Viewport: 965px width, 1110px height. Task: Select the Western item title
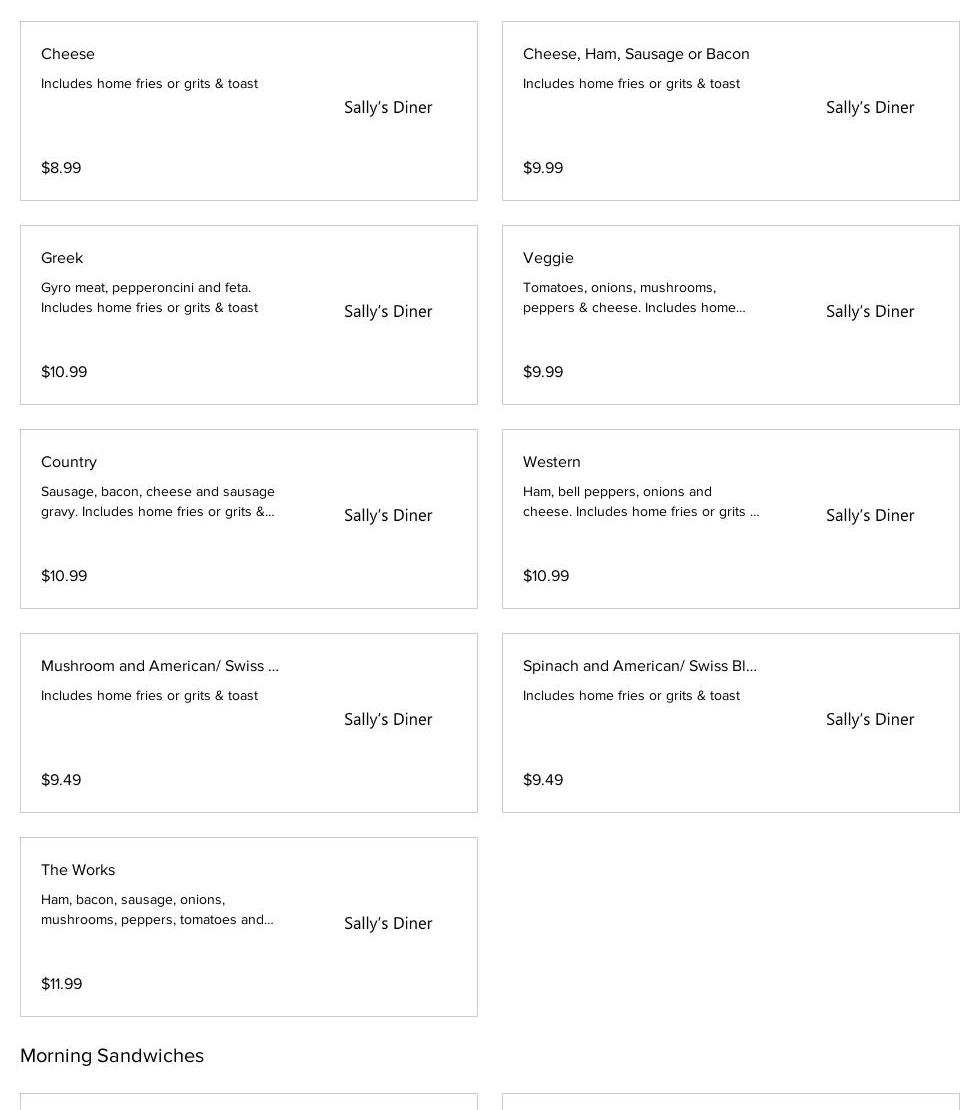[552, 462]
